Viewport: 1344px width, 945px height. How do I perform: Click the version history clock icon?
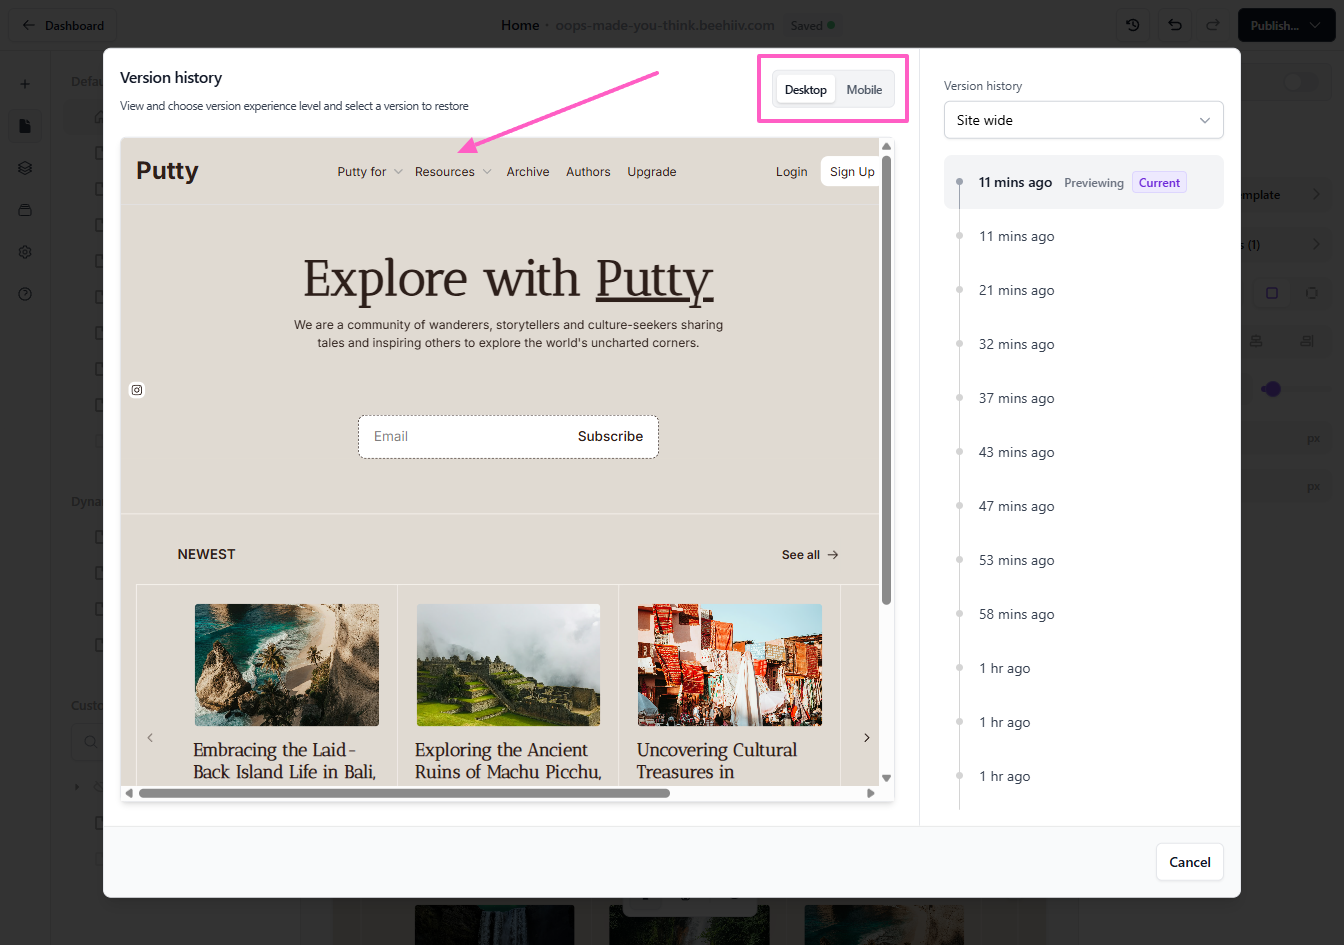[1132, 25]
